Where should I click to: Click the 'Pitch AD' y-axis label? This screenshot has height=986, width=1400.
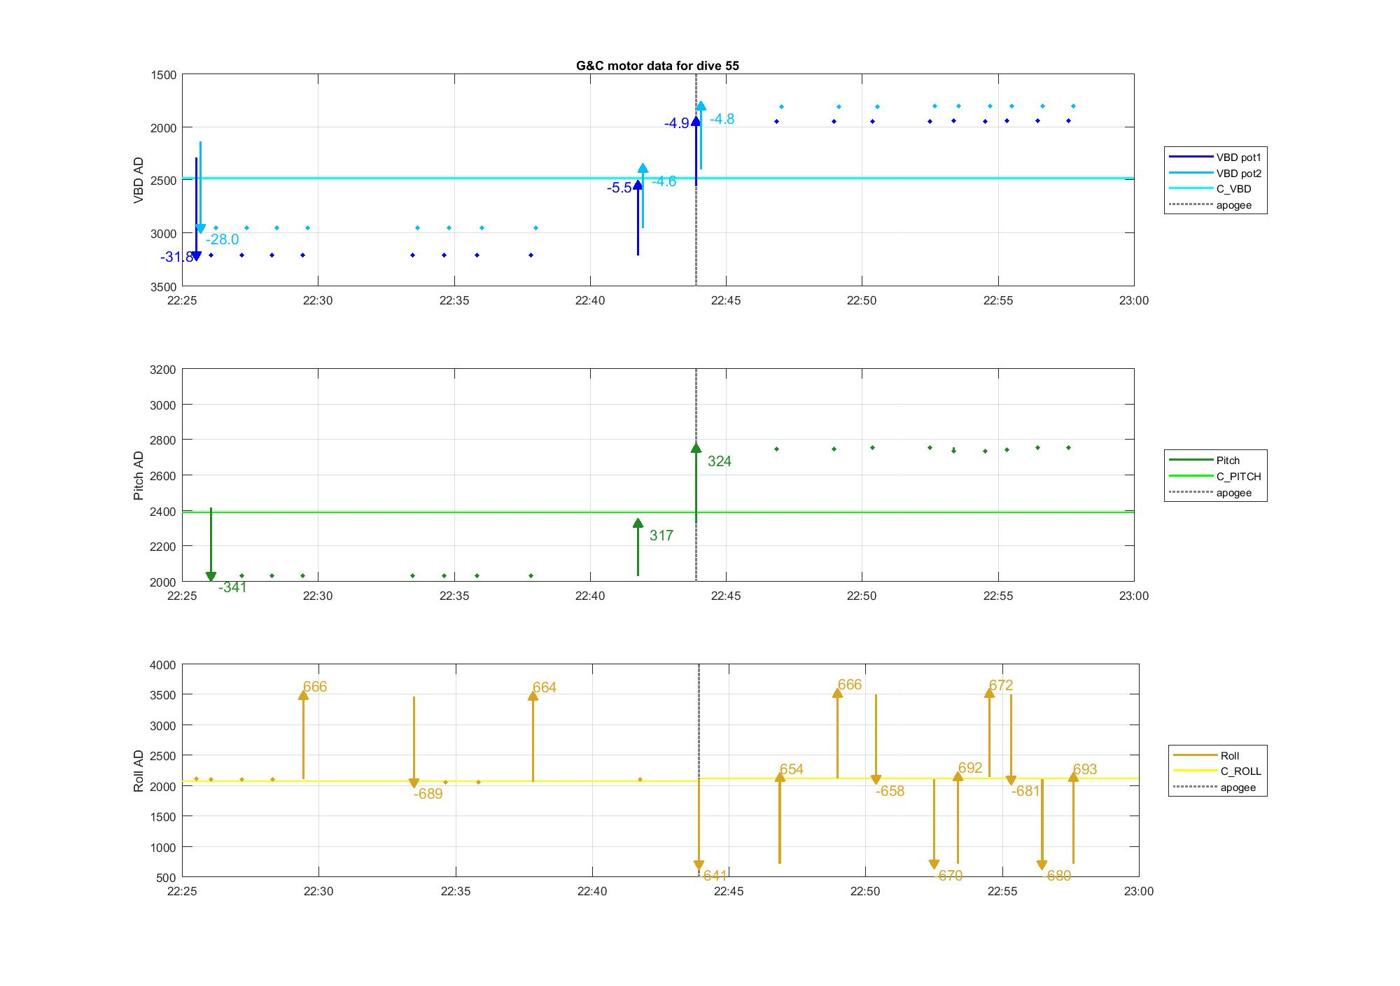(139, 476)
